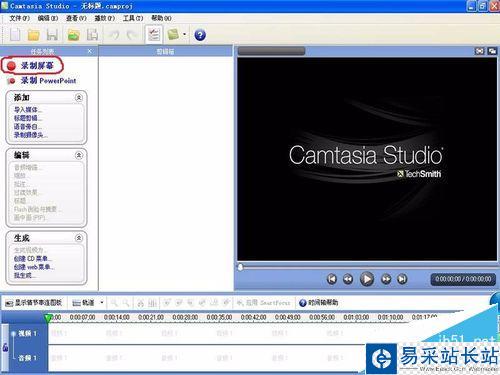Click the green playhead marker on the timeline

tap(49, 318)
